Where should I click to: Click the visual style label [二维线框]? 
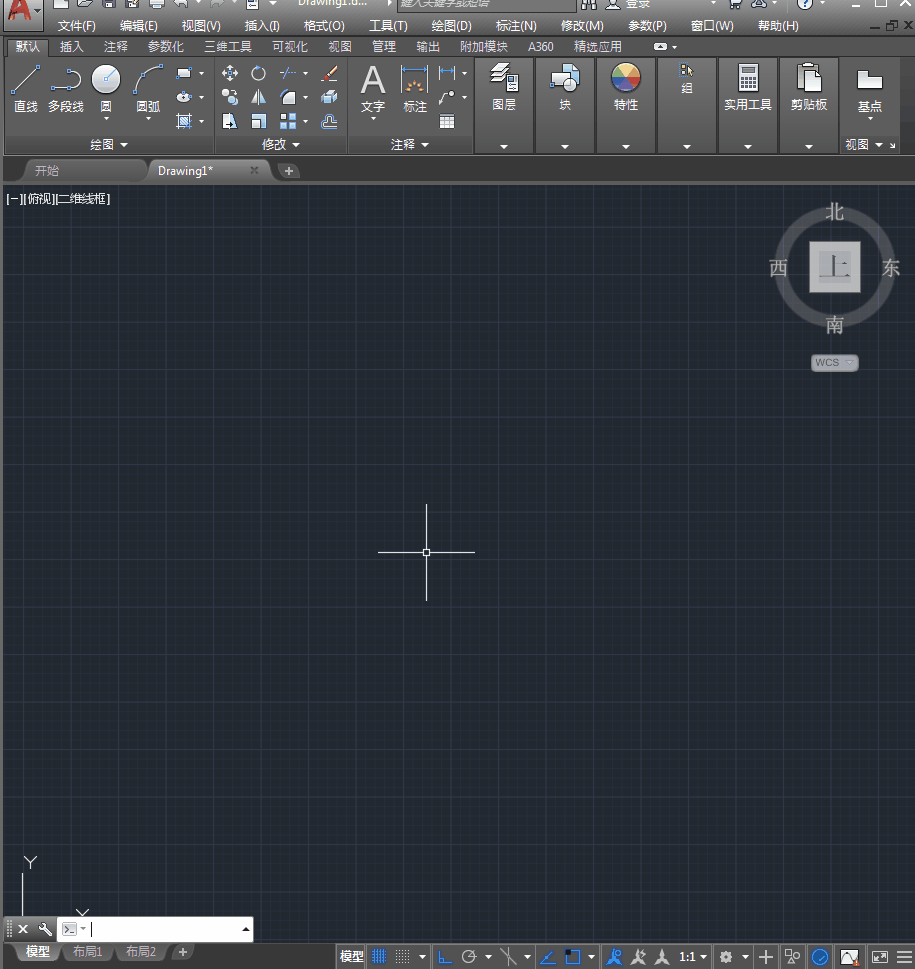(83, 199)
